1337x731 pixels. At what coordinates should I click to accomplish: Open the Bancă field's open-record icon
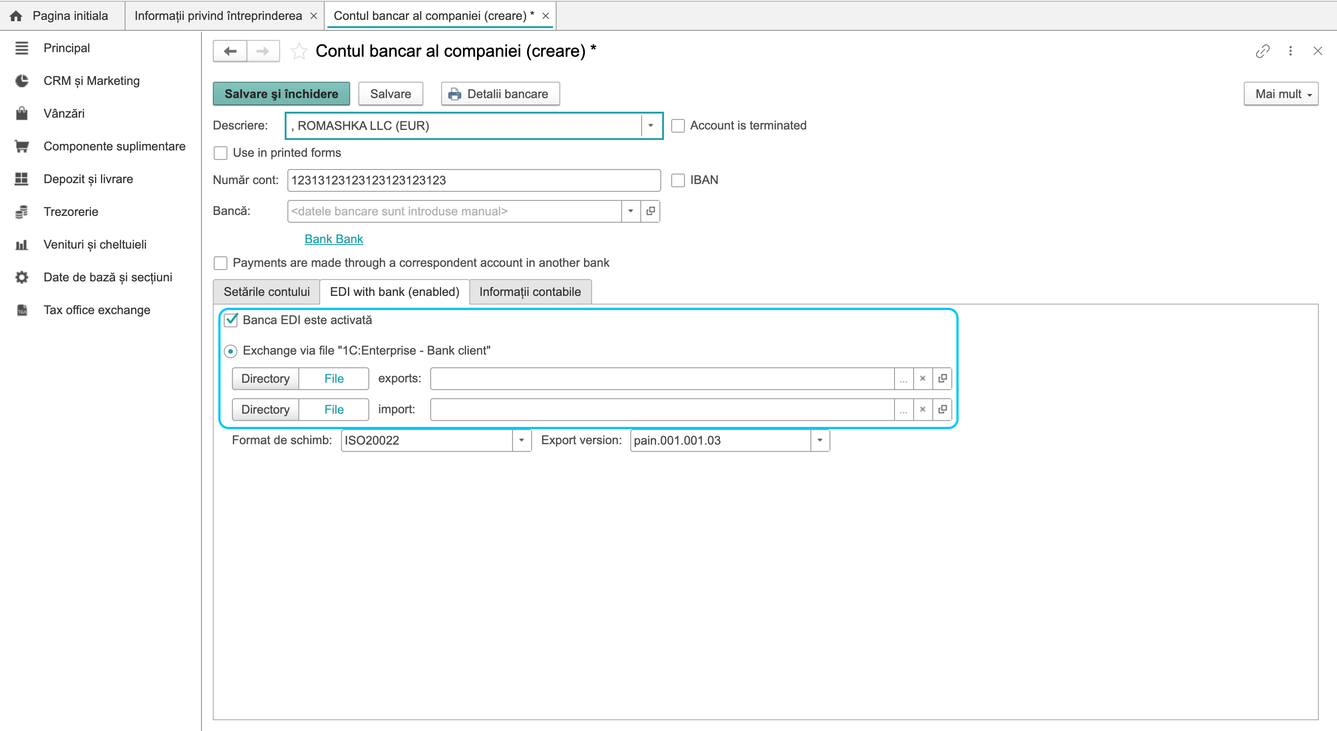click(x=651, y=211)
